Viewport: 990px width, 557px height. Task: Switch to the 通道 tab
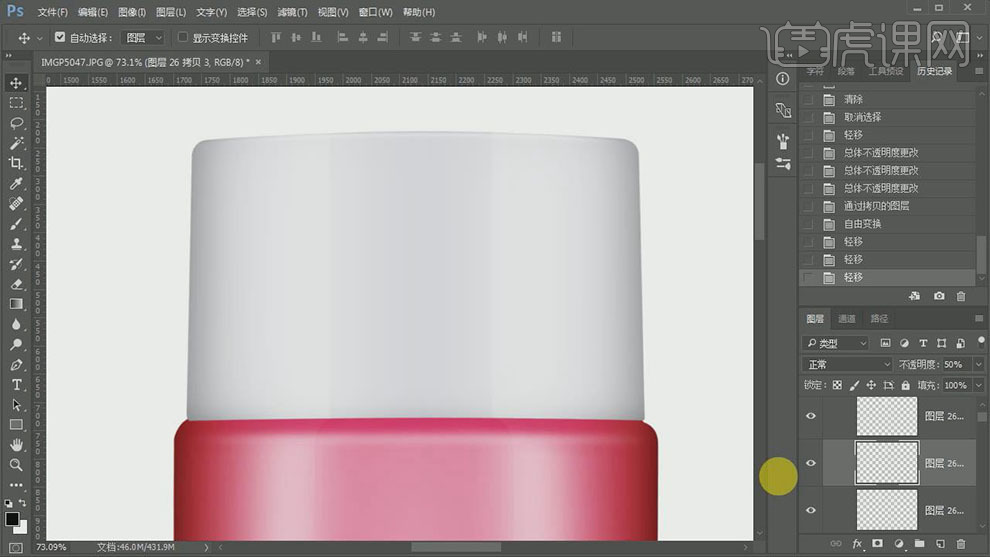pyautogui.click(x=847, y=319)
